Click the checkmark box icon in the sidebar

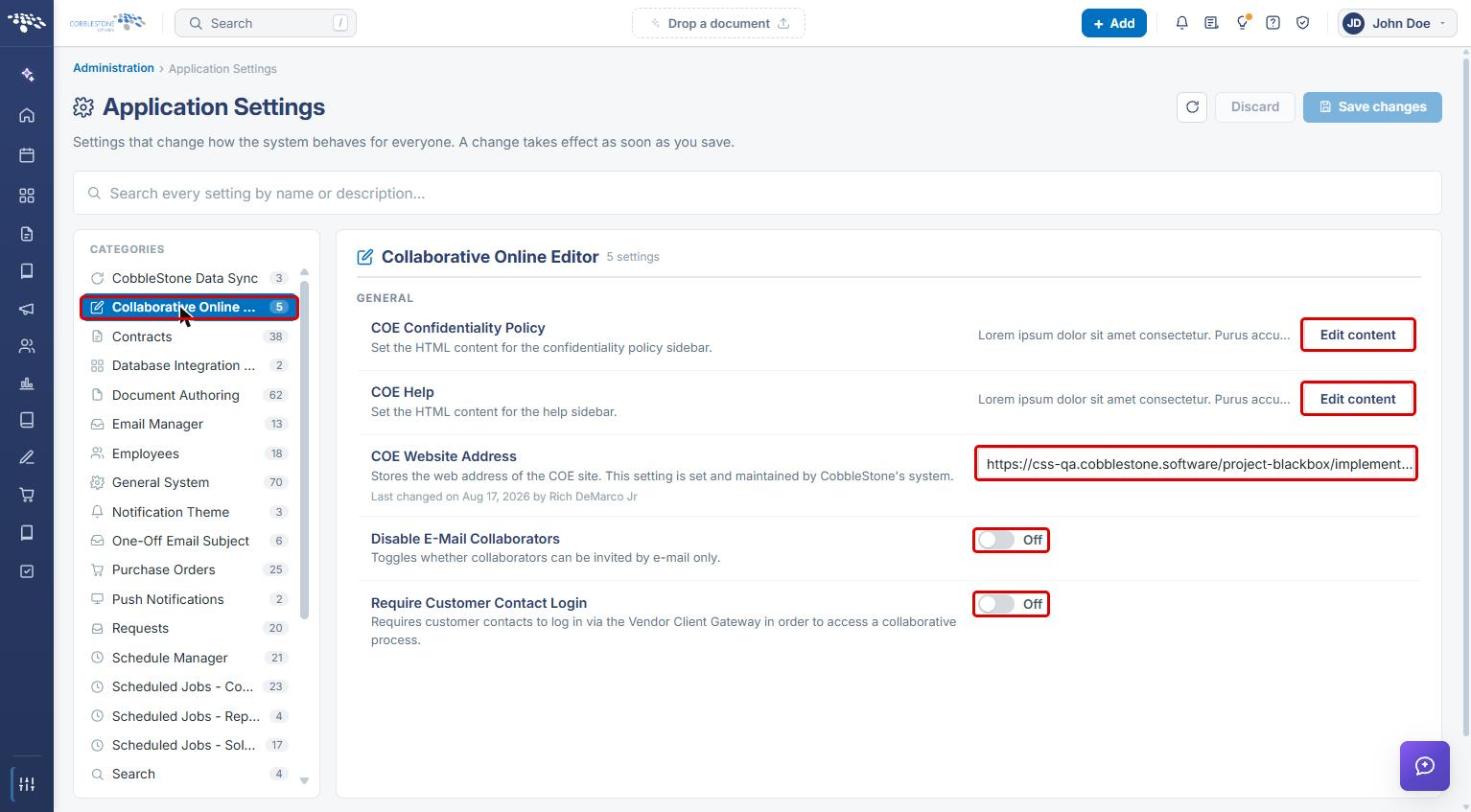(27, 571)
